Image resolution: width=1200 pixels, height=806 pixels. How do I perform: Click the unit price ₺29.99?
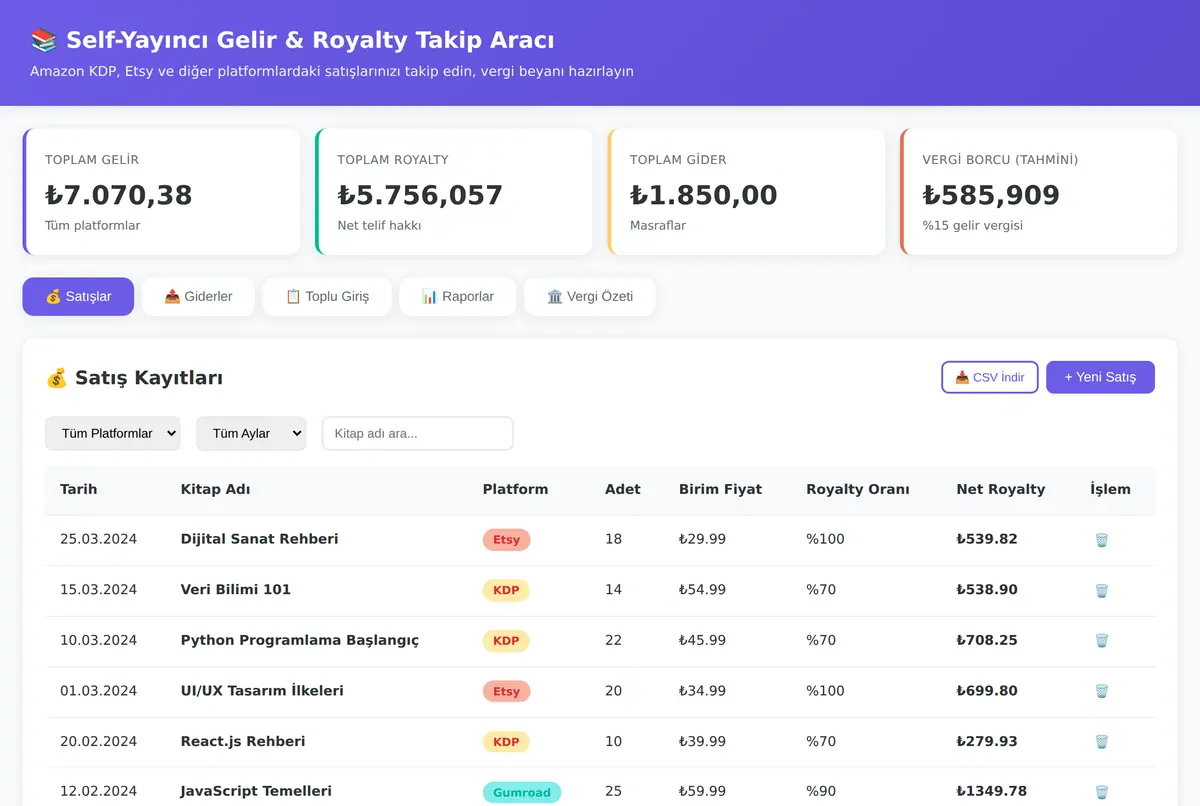point(702,539)
